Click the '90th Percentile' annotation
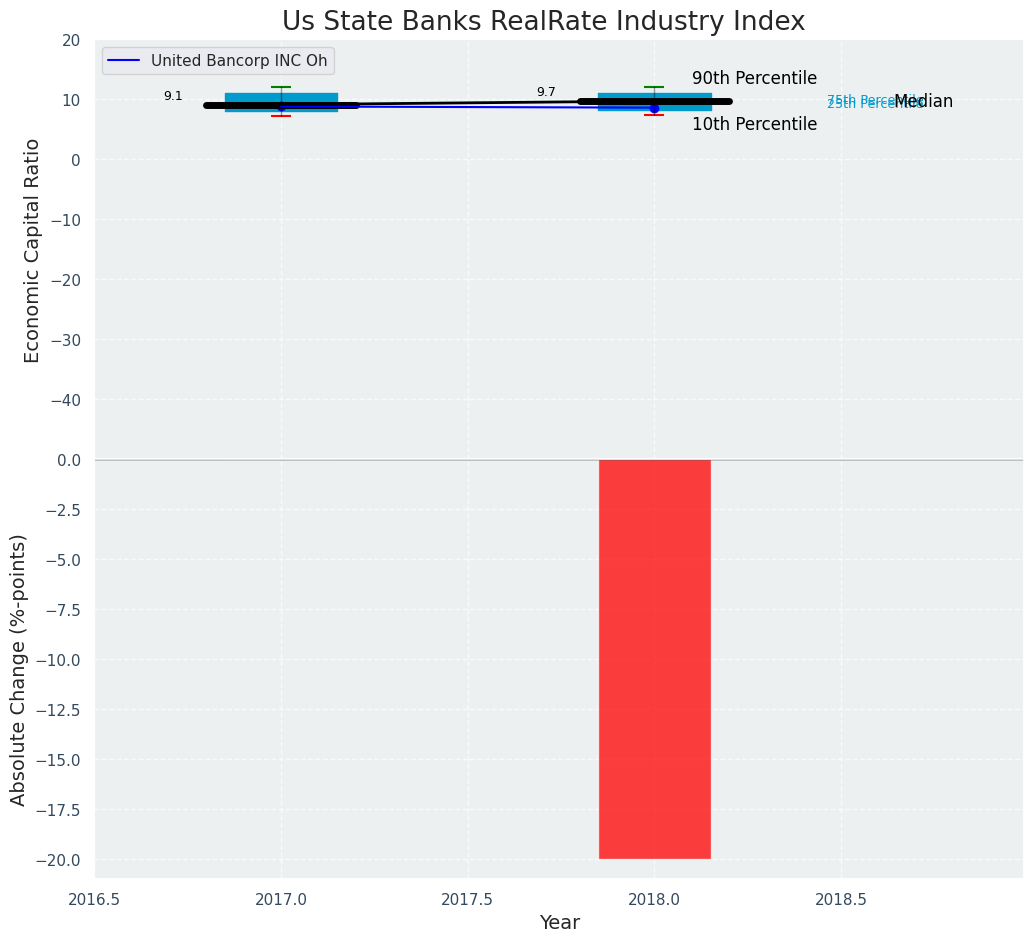This screenshot has height=942, width=1034. (x=754, y=79)
